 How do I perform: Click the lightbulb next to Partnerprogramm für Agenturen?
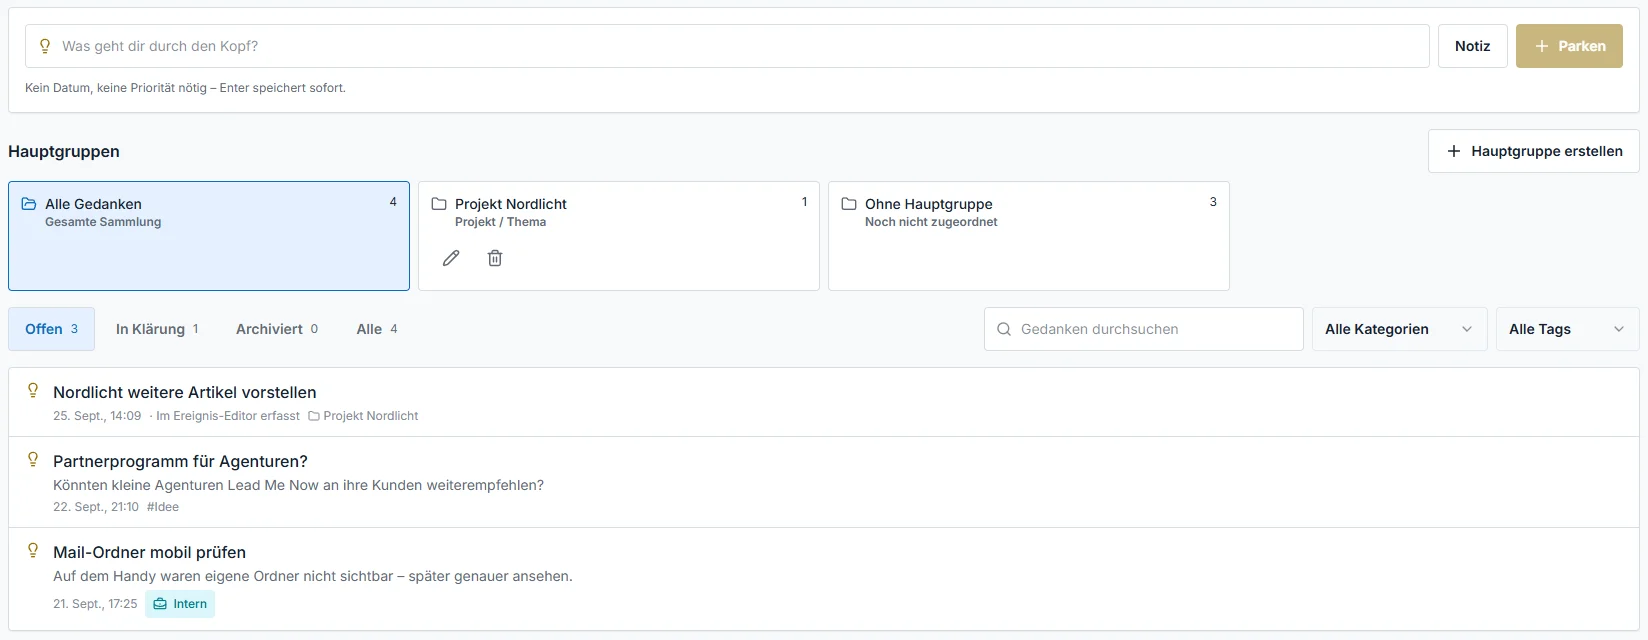[x=33, y=460]
